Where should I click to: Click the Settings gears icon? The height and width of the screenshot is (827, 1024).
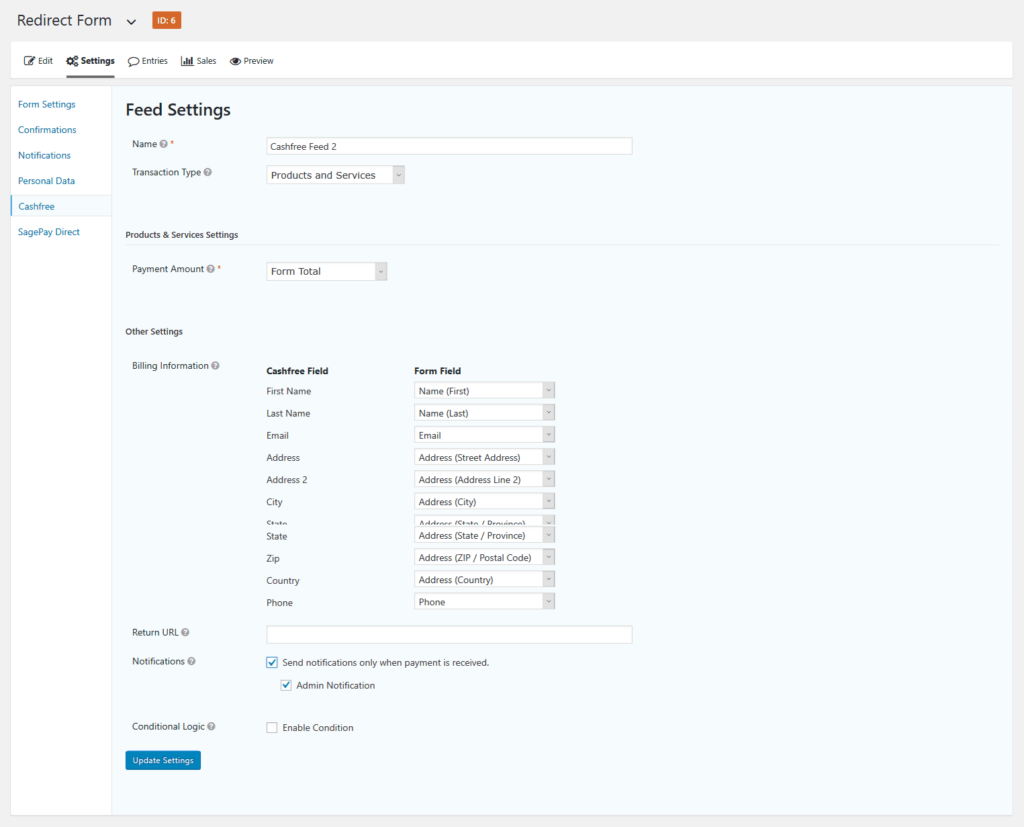72,61
